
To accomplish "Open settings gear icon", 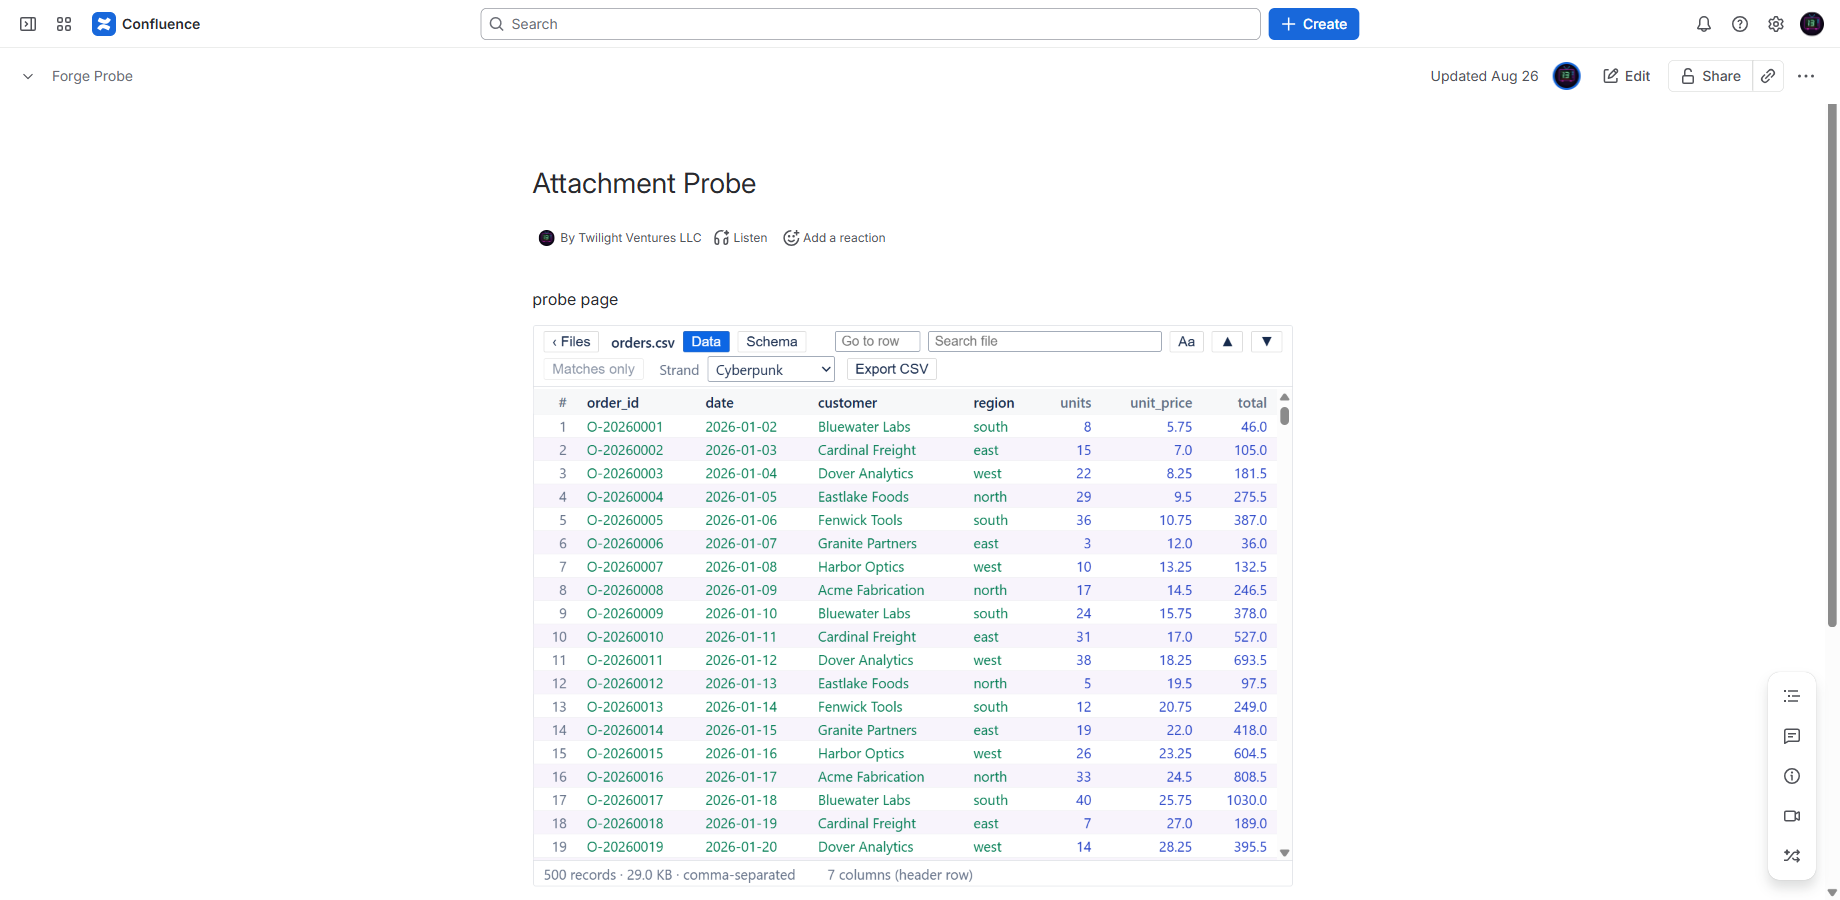I will pos(1776,24).
